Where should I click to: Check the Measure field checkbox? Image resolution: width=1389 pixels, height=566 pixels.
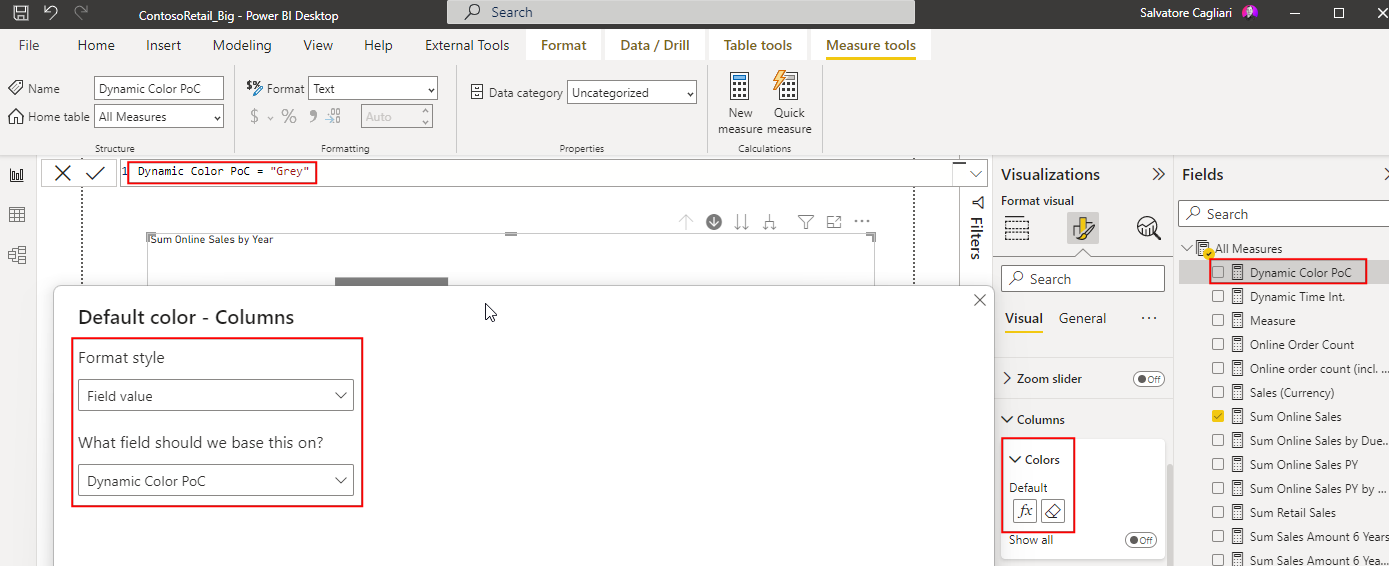1218,320
